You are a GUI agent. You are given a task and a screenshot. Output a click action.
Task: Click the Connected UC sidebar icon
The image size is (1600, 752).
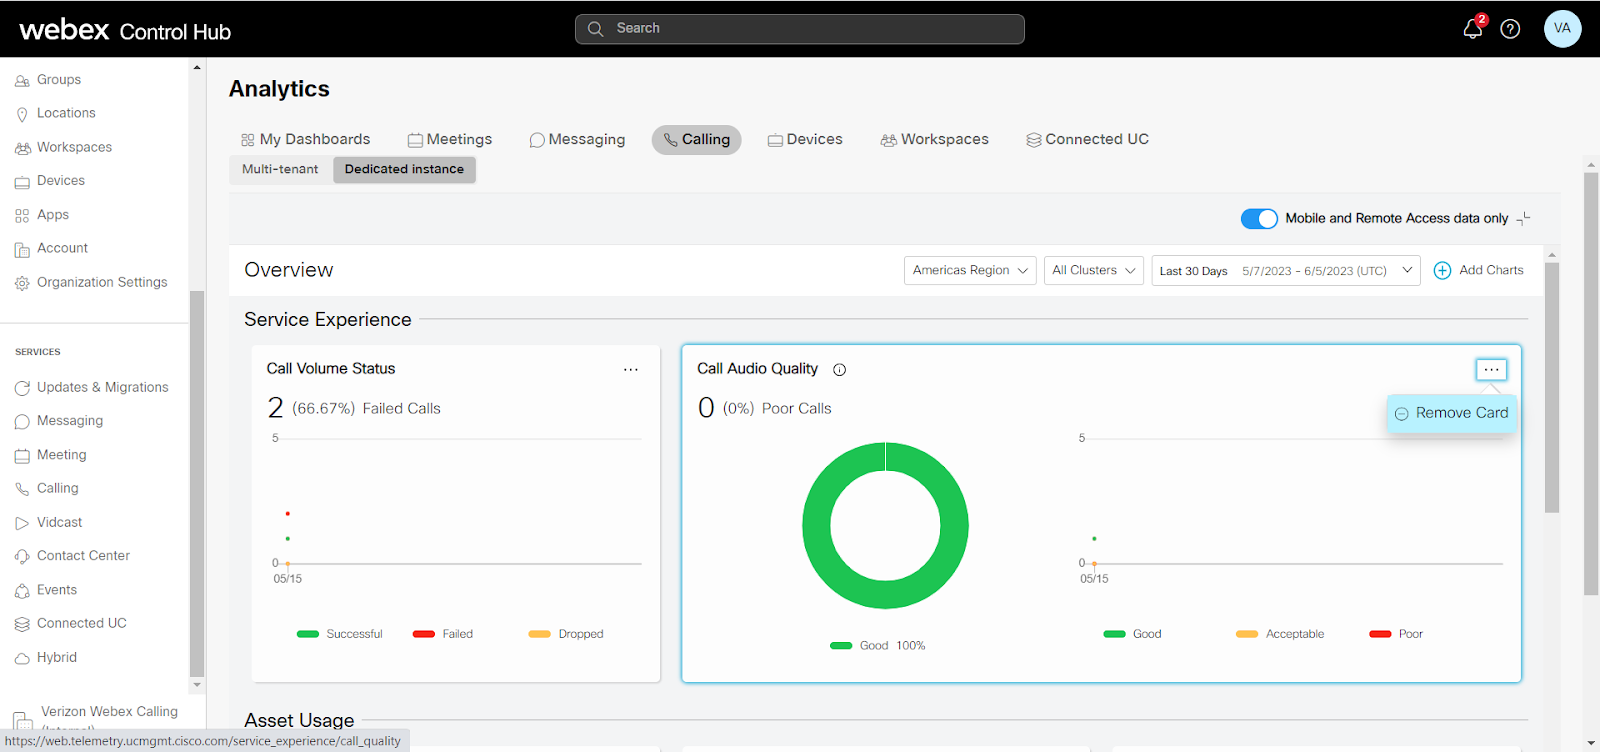tap(22, 624)
